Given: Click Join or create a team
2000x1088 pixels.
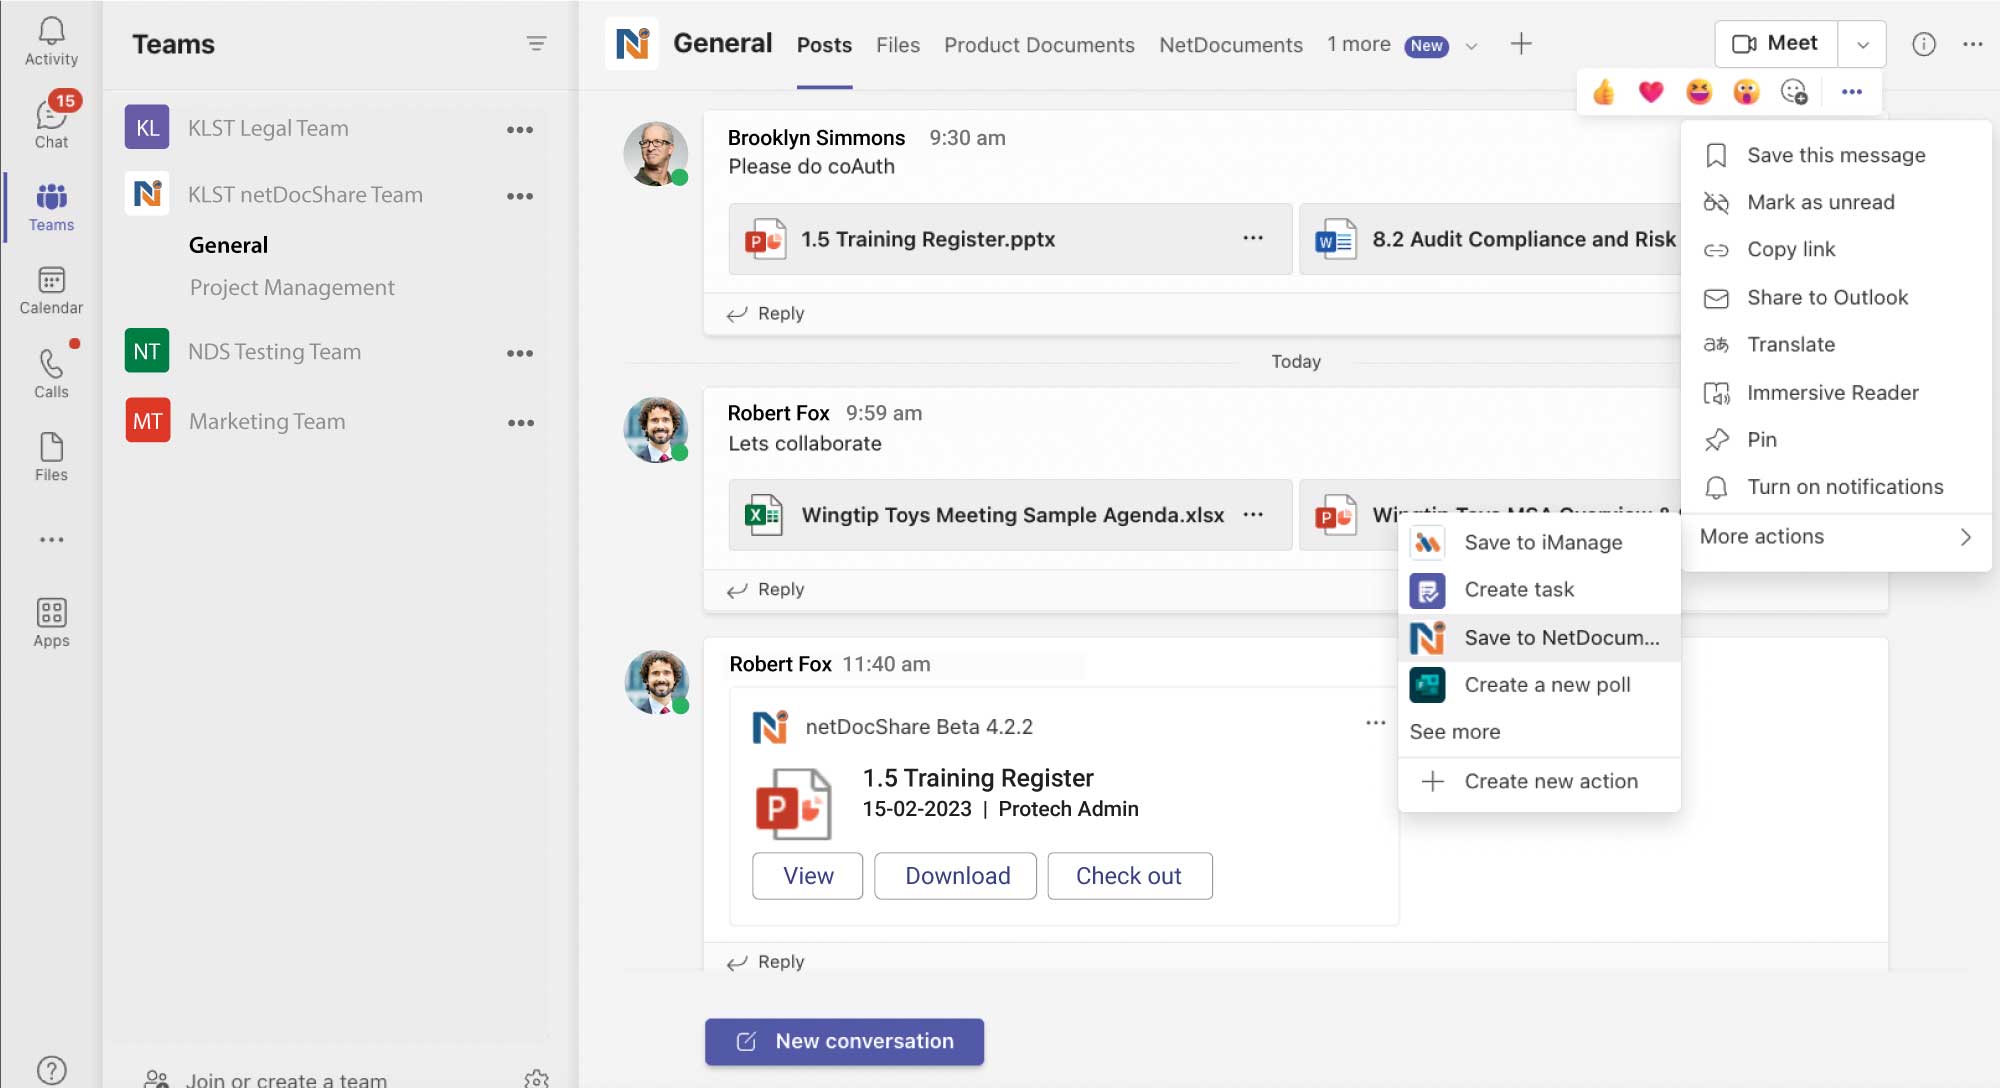Looking at the screenshot, I should pyautogui.click(x=266, y=1079).
